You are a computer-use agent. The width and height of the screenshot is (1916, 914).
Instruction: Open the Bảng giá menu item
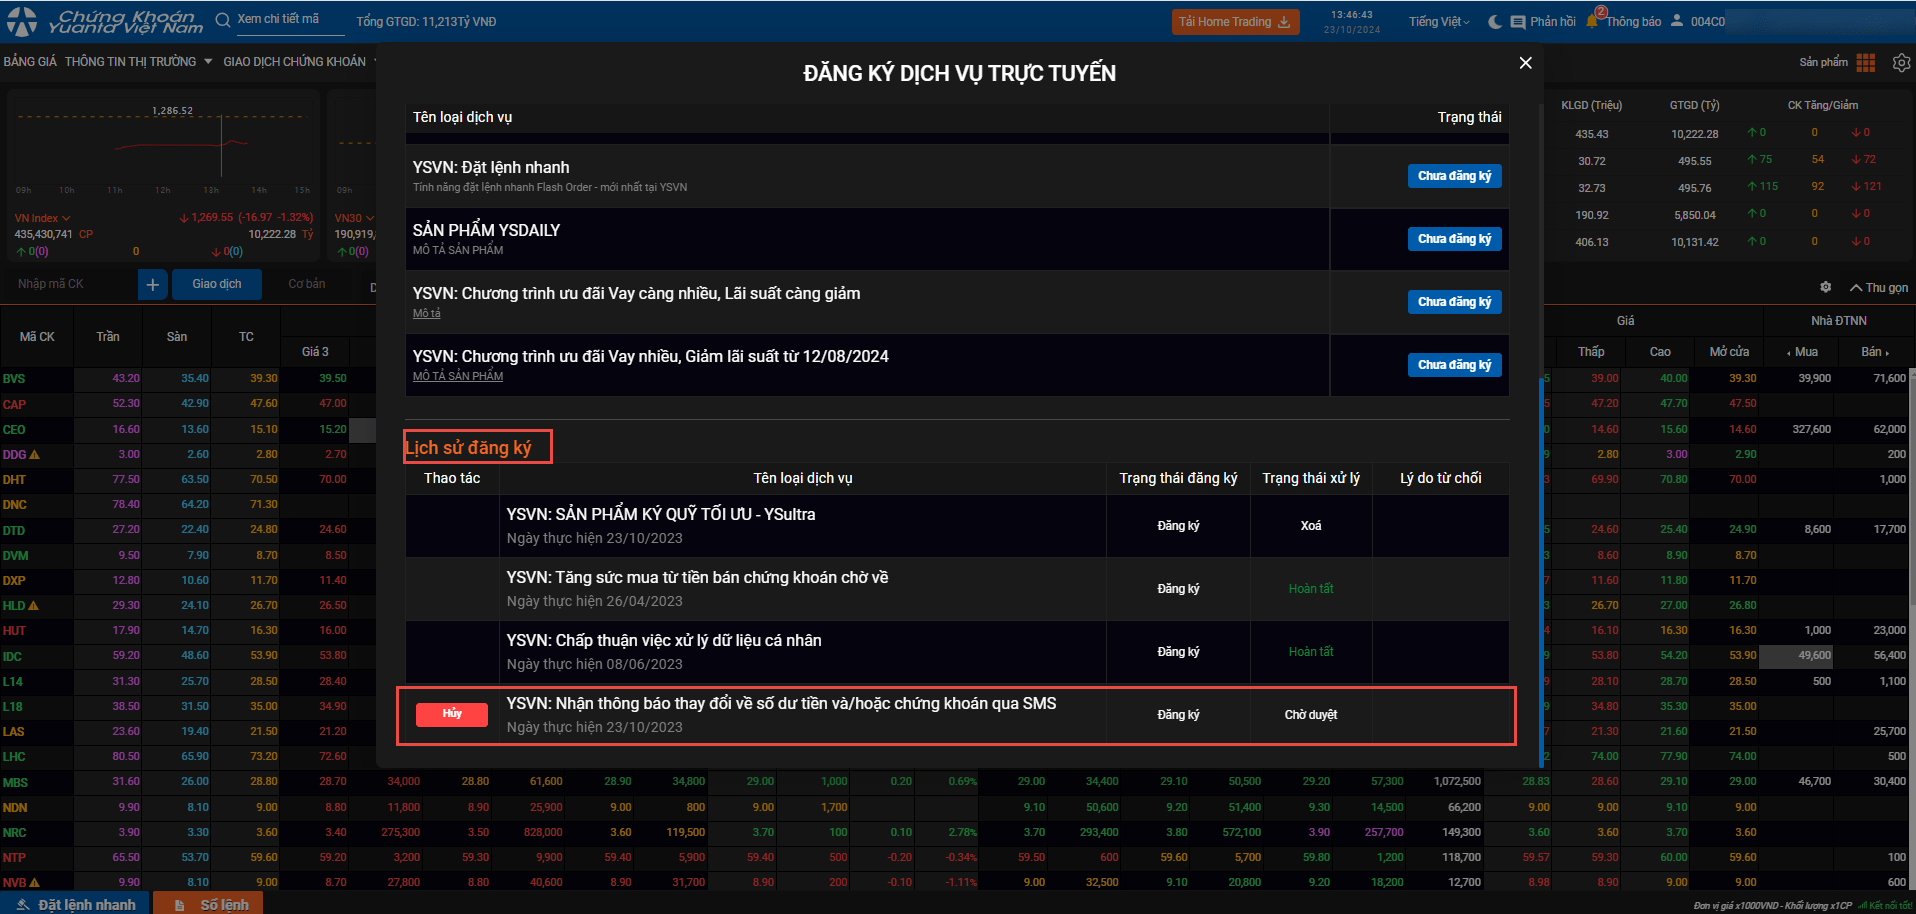[x=30, y=62]
